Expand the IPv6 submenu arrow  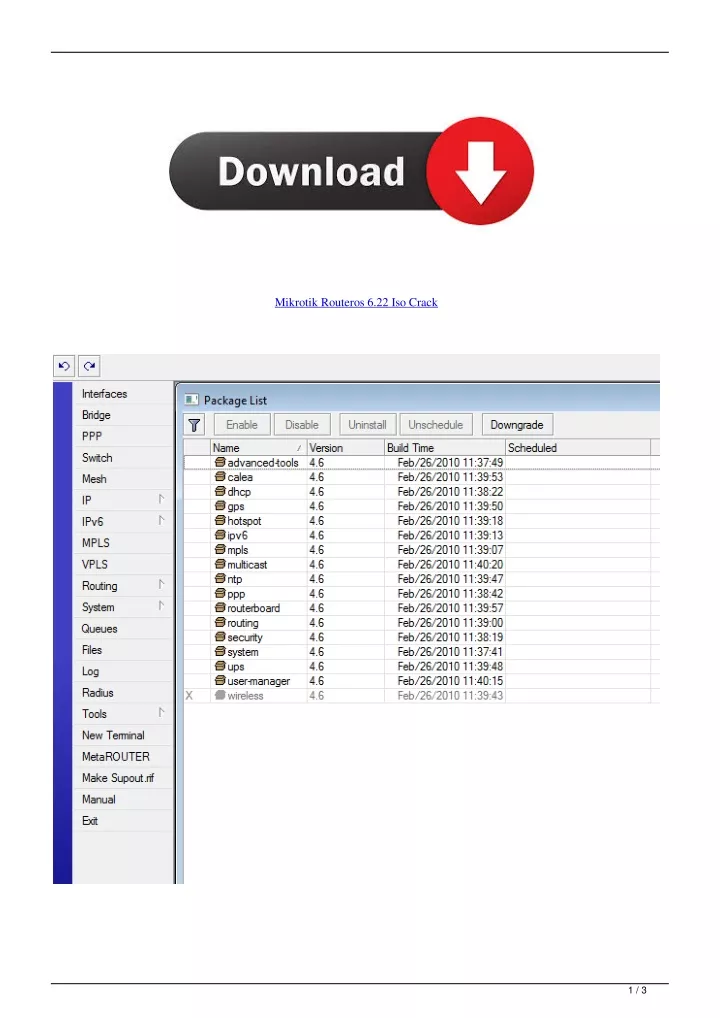[161, 521]
